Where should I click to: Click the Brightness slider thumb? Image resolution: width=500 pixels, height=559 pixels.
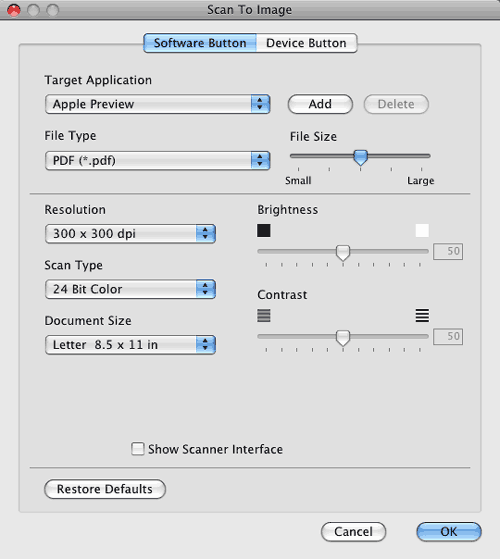343,252
